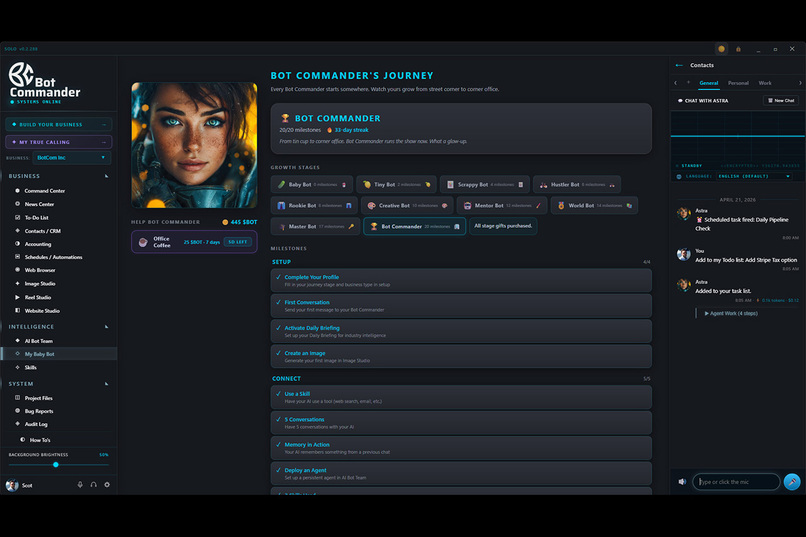Viewport: 806px width, 537px height.
Task: Click the News Center sidebar icon
Action: (x=17, y=204)
